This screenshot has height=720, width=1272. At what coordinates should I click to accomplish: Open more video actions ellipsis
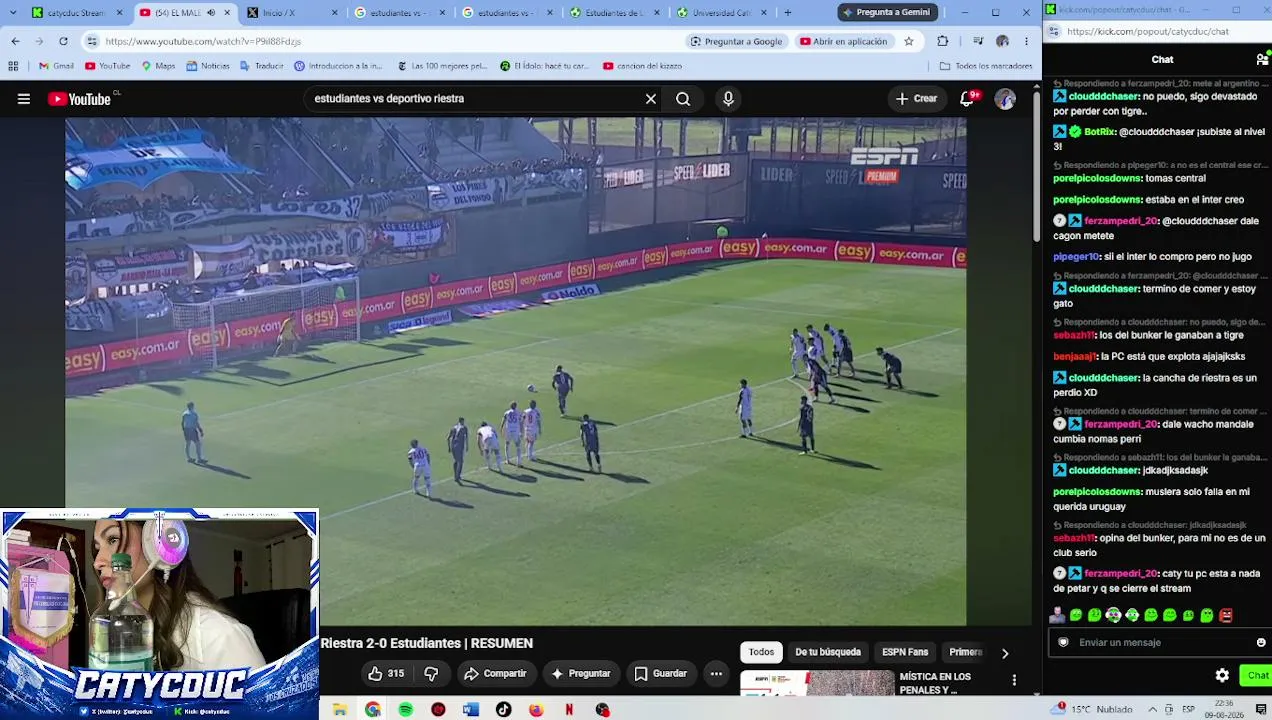[716, 674]
